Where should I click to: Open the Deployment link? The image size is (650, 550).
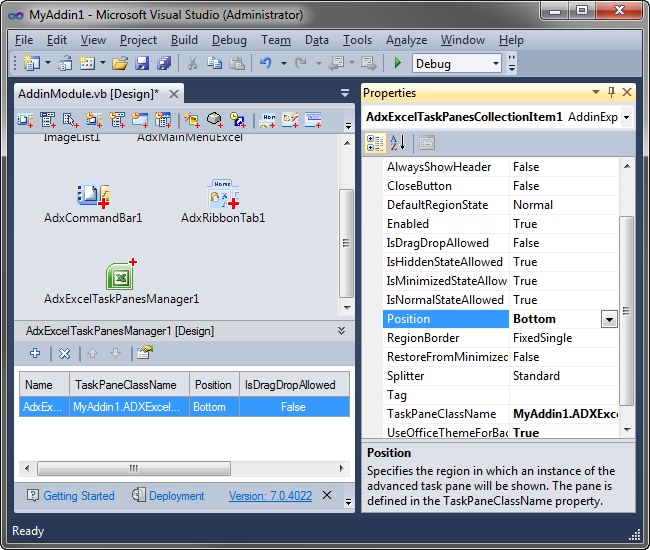pos(177,496)
